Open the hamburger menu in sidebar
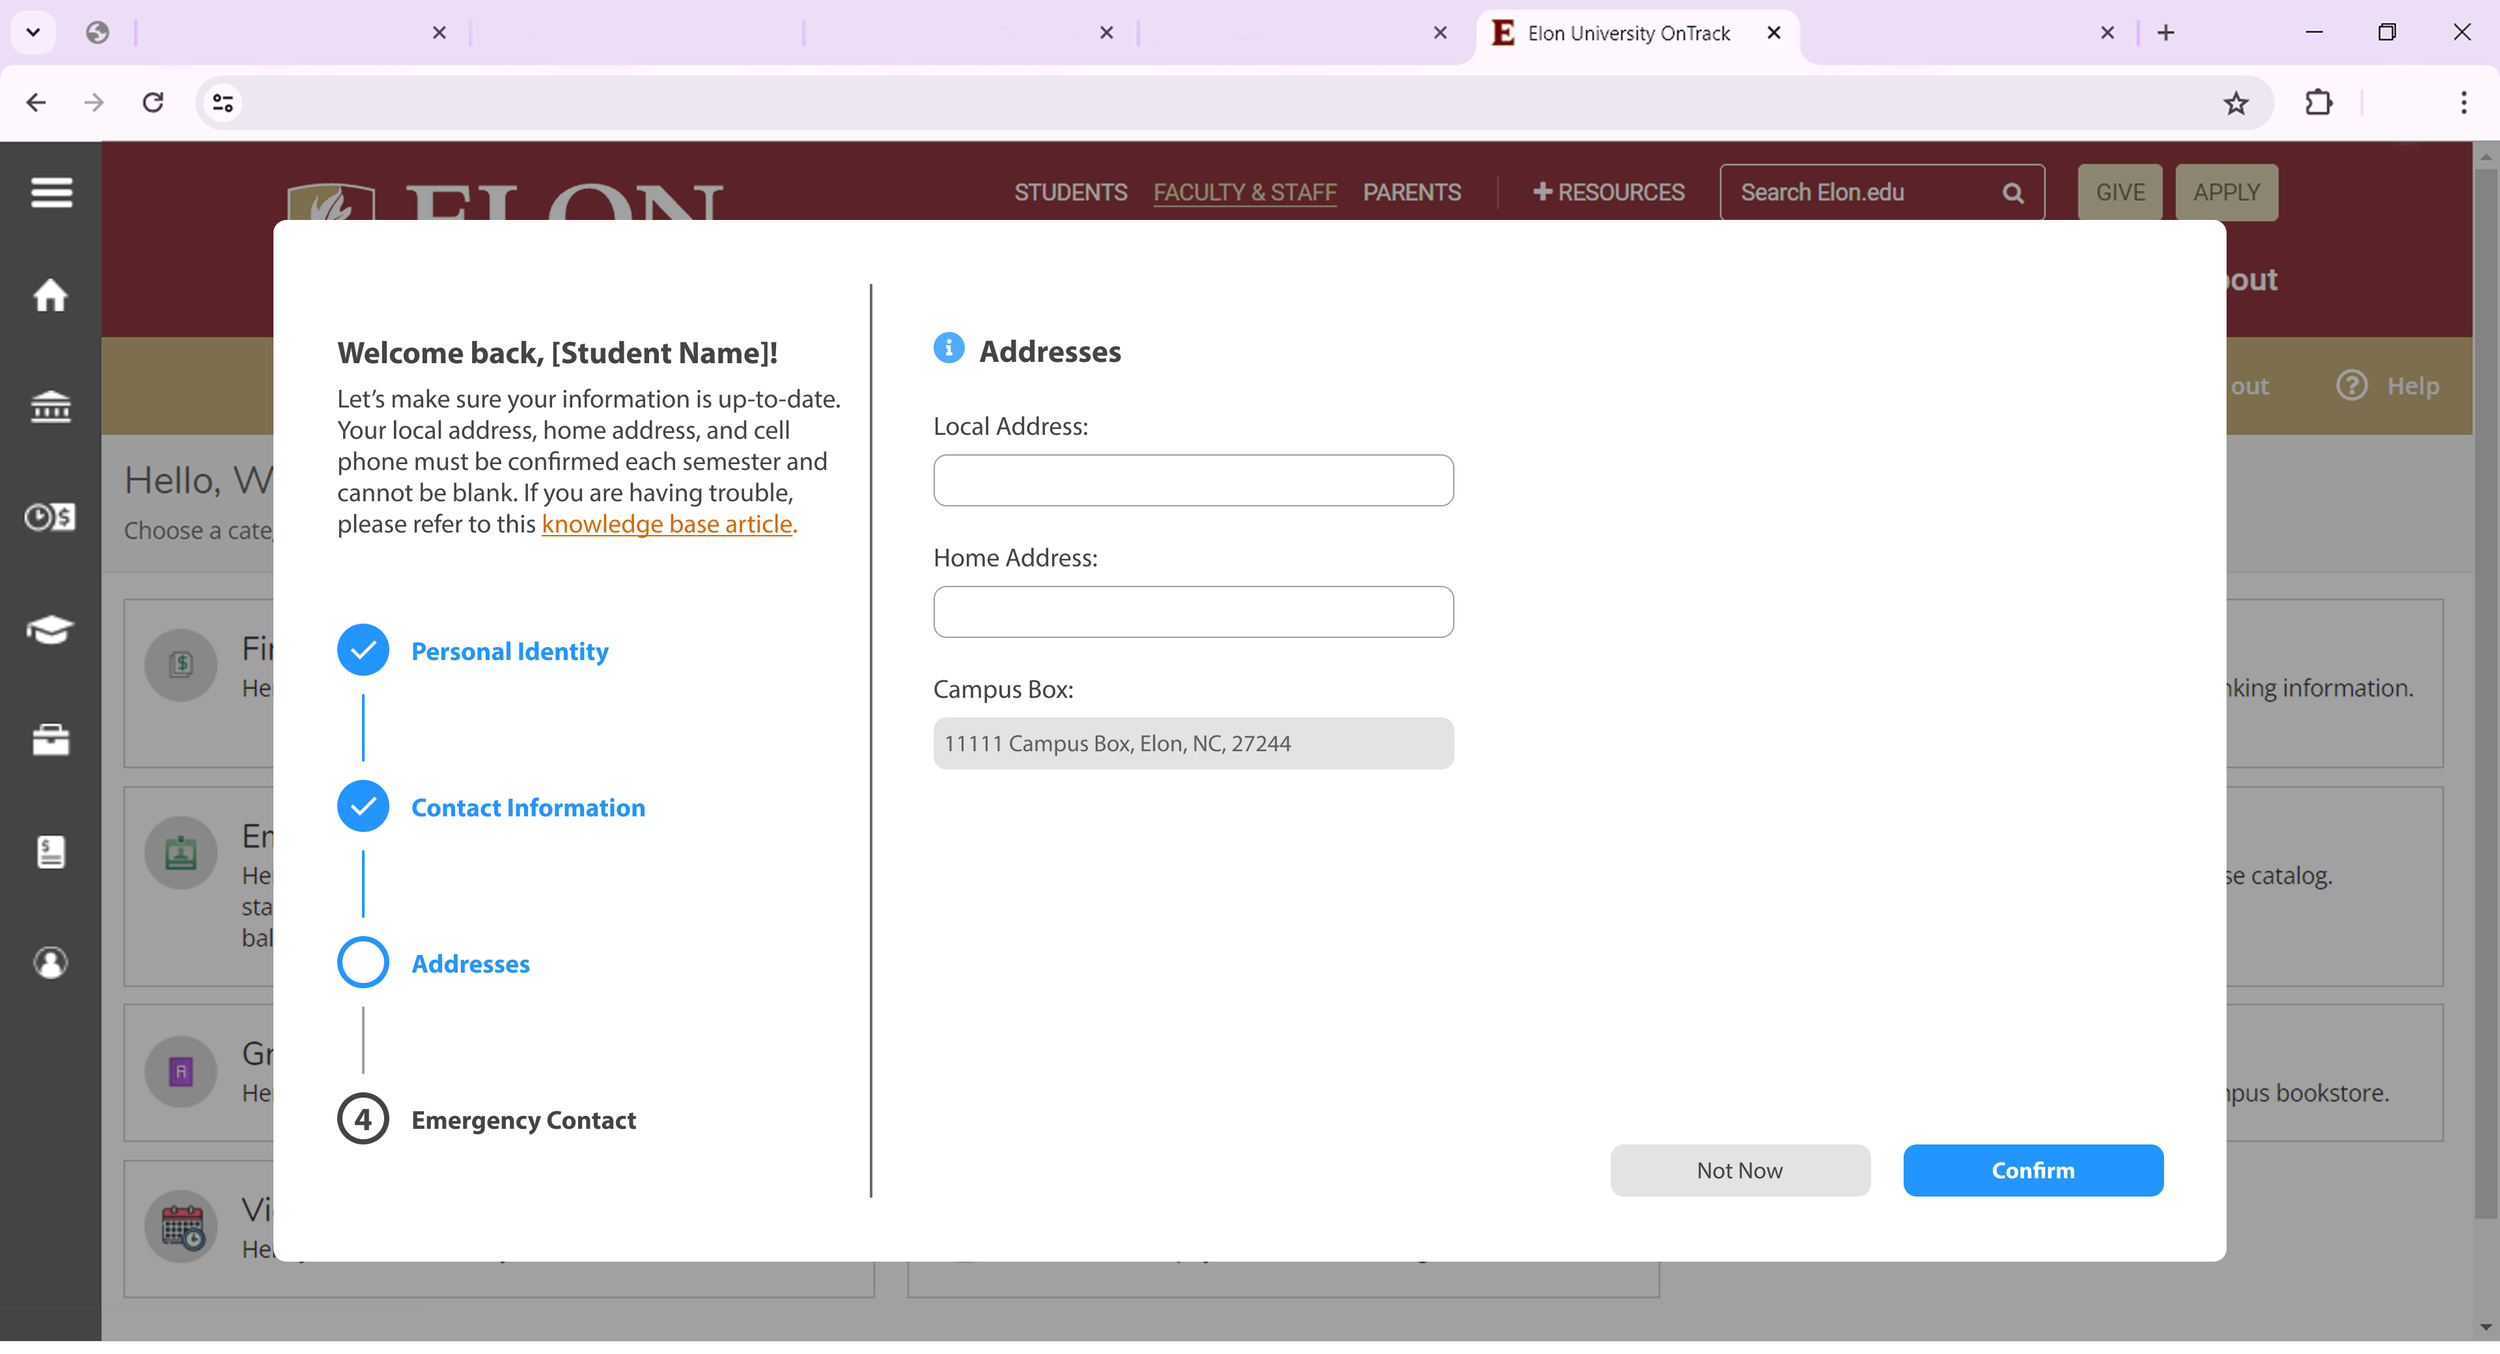 click(x=51, y=192)
